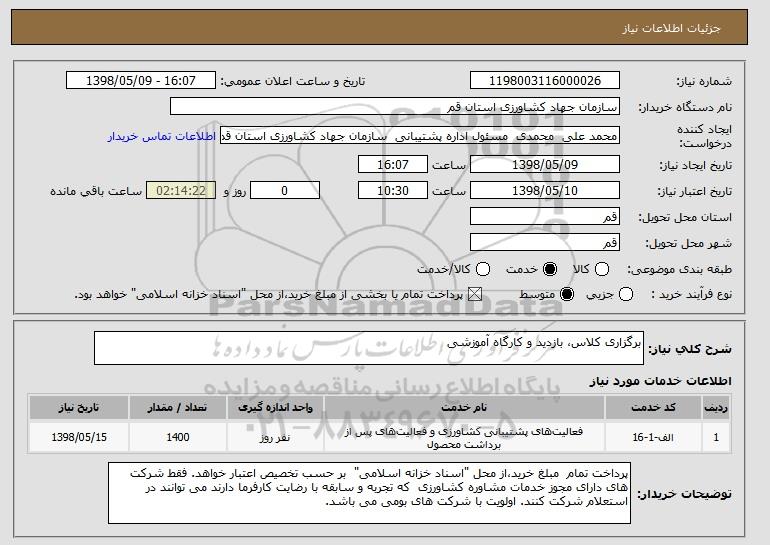Click the validity date field 1398/05/10
This screenshot has width=770, height=545.
(x=545, y=191)
